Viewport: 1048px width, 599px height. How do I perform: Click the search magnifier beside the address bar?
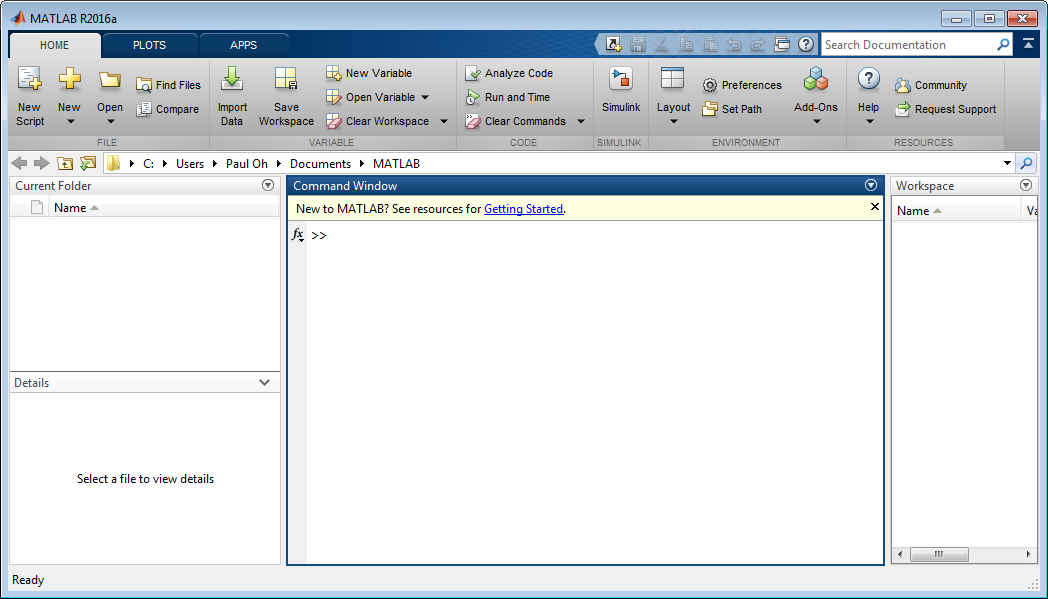[x=1026, y=163]
